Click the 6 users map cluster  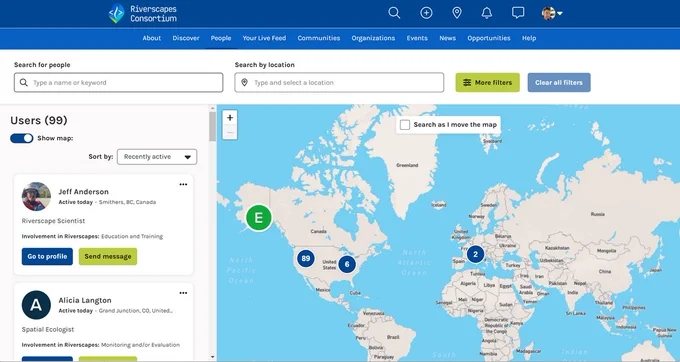(x=347, y=264)
